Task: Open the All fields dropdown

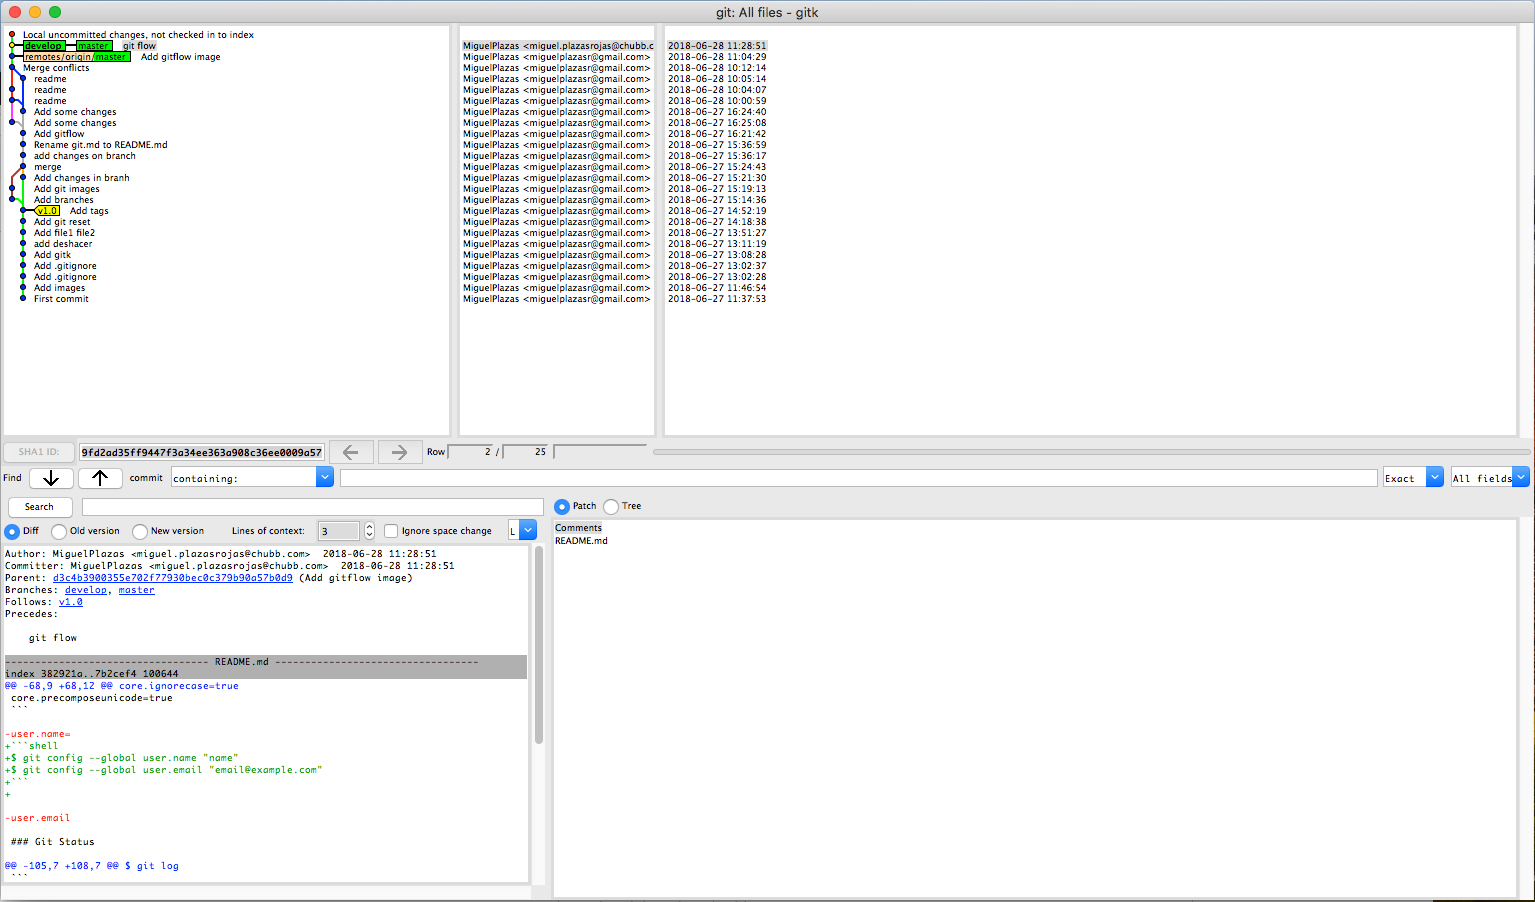Action: point(1521,478)
